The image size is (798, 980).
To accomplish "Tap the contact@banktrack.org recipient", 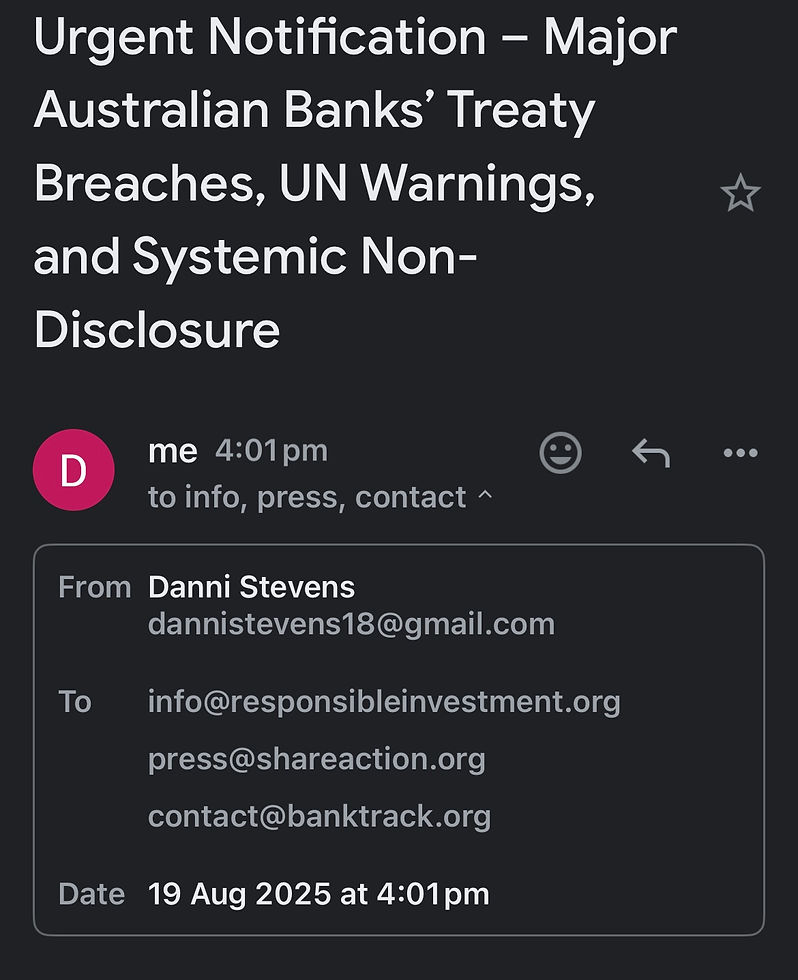I will pyautogui.click(x=319, y=816).
